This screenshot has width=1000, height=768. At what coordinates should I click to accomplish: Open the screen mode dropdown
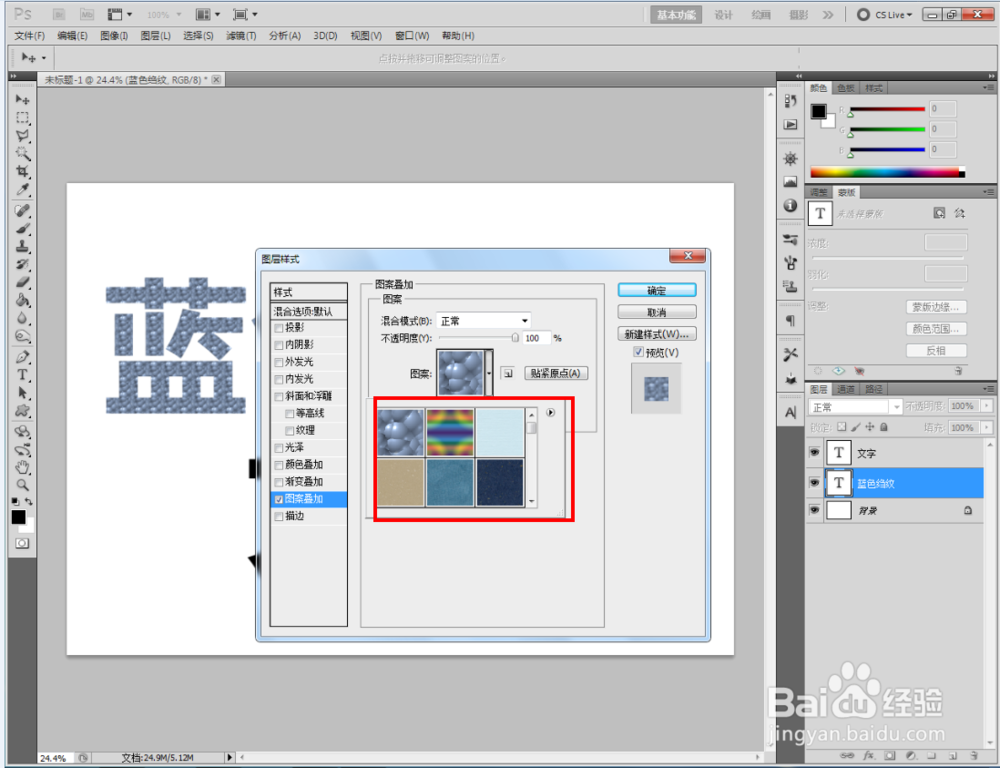245,14
